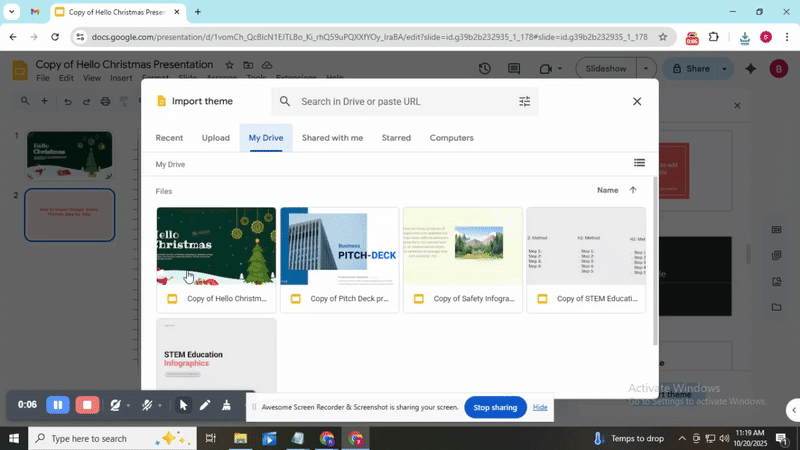Toggle microphone mute in recorder bar
Image resolution: width=800 pixels, height=450 pixels.
point(147,405)
